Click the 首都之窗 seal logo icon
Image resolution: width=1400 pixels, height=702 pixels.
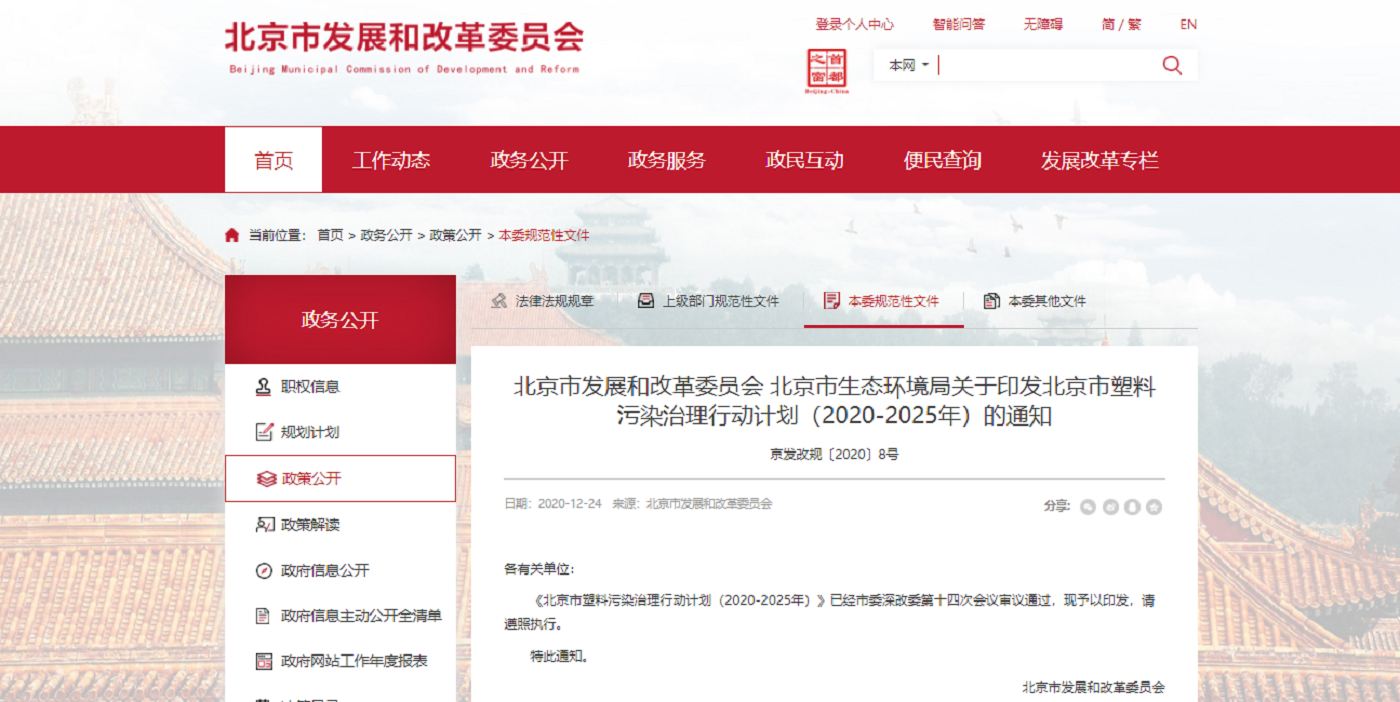(829, 68)
